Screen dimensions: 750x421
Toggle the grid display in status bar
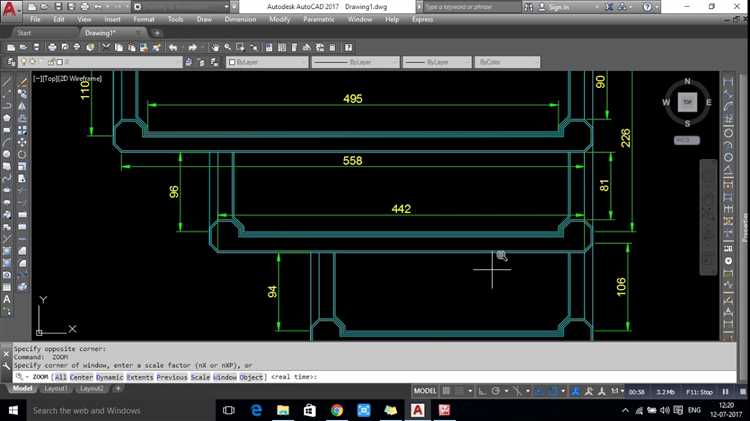445,390
